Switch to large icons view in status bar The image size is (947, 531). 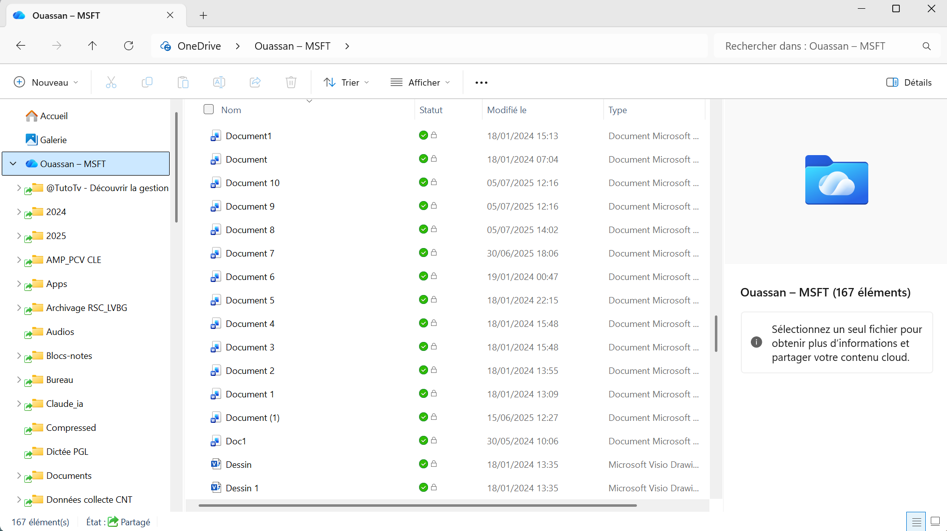coord(935,521)
